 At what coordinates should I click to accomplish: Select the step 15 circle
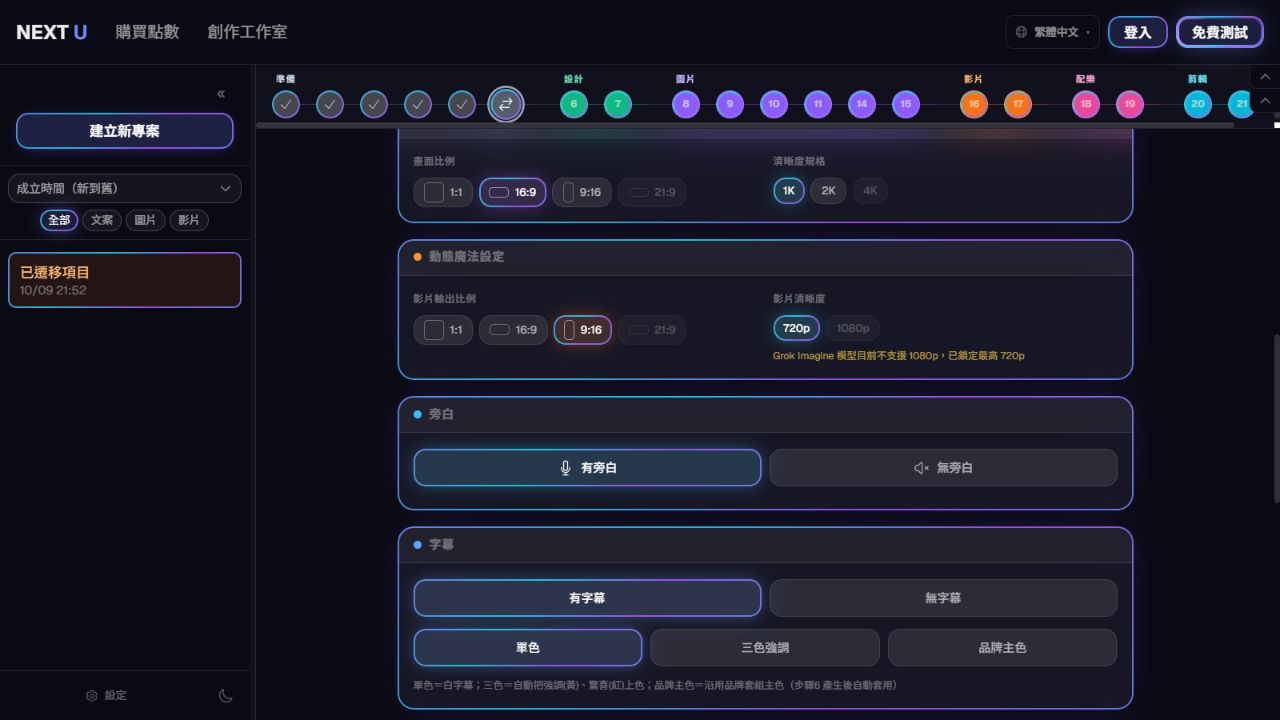(906, 104)
